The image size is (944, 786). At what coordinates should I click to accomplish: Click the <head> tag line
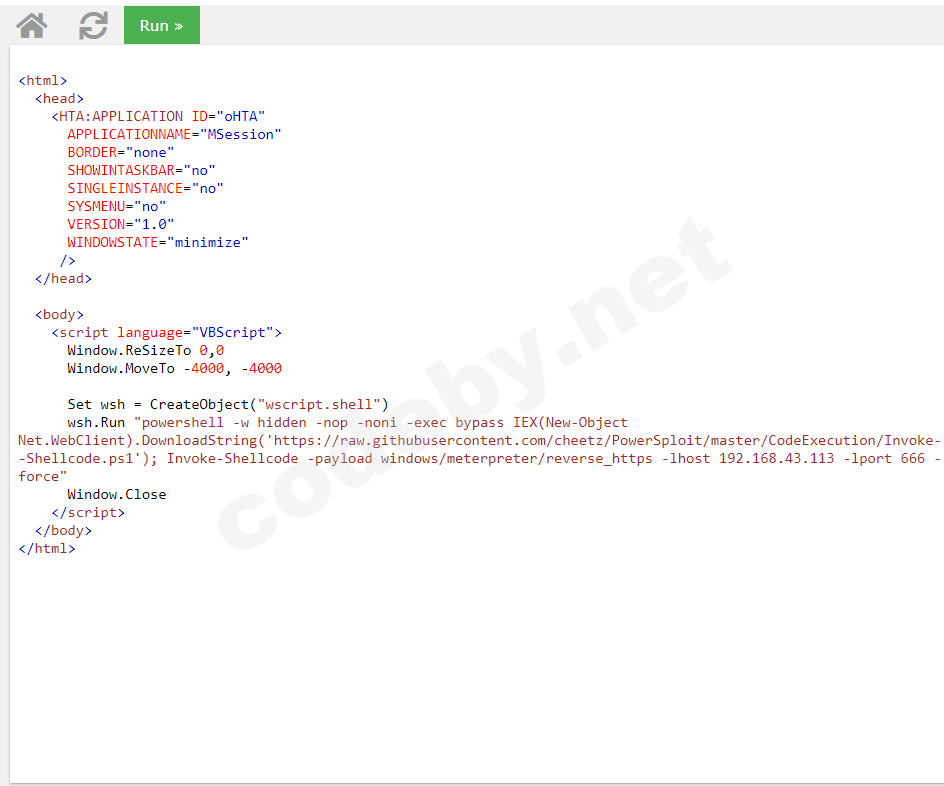pyautogui.click(x=59, y=99)
